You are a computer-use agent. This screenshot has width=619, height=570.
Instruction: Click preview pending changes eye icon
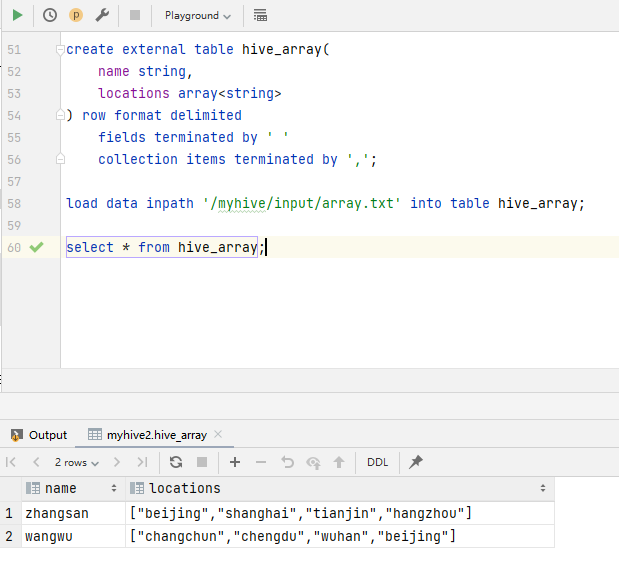[x=313, y=462]
